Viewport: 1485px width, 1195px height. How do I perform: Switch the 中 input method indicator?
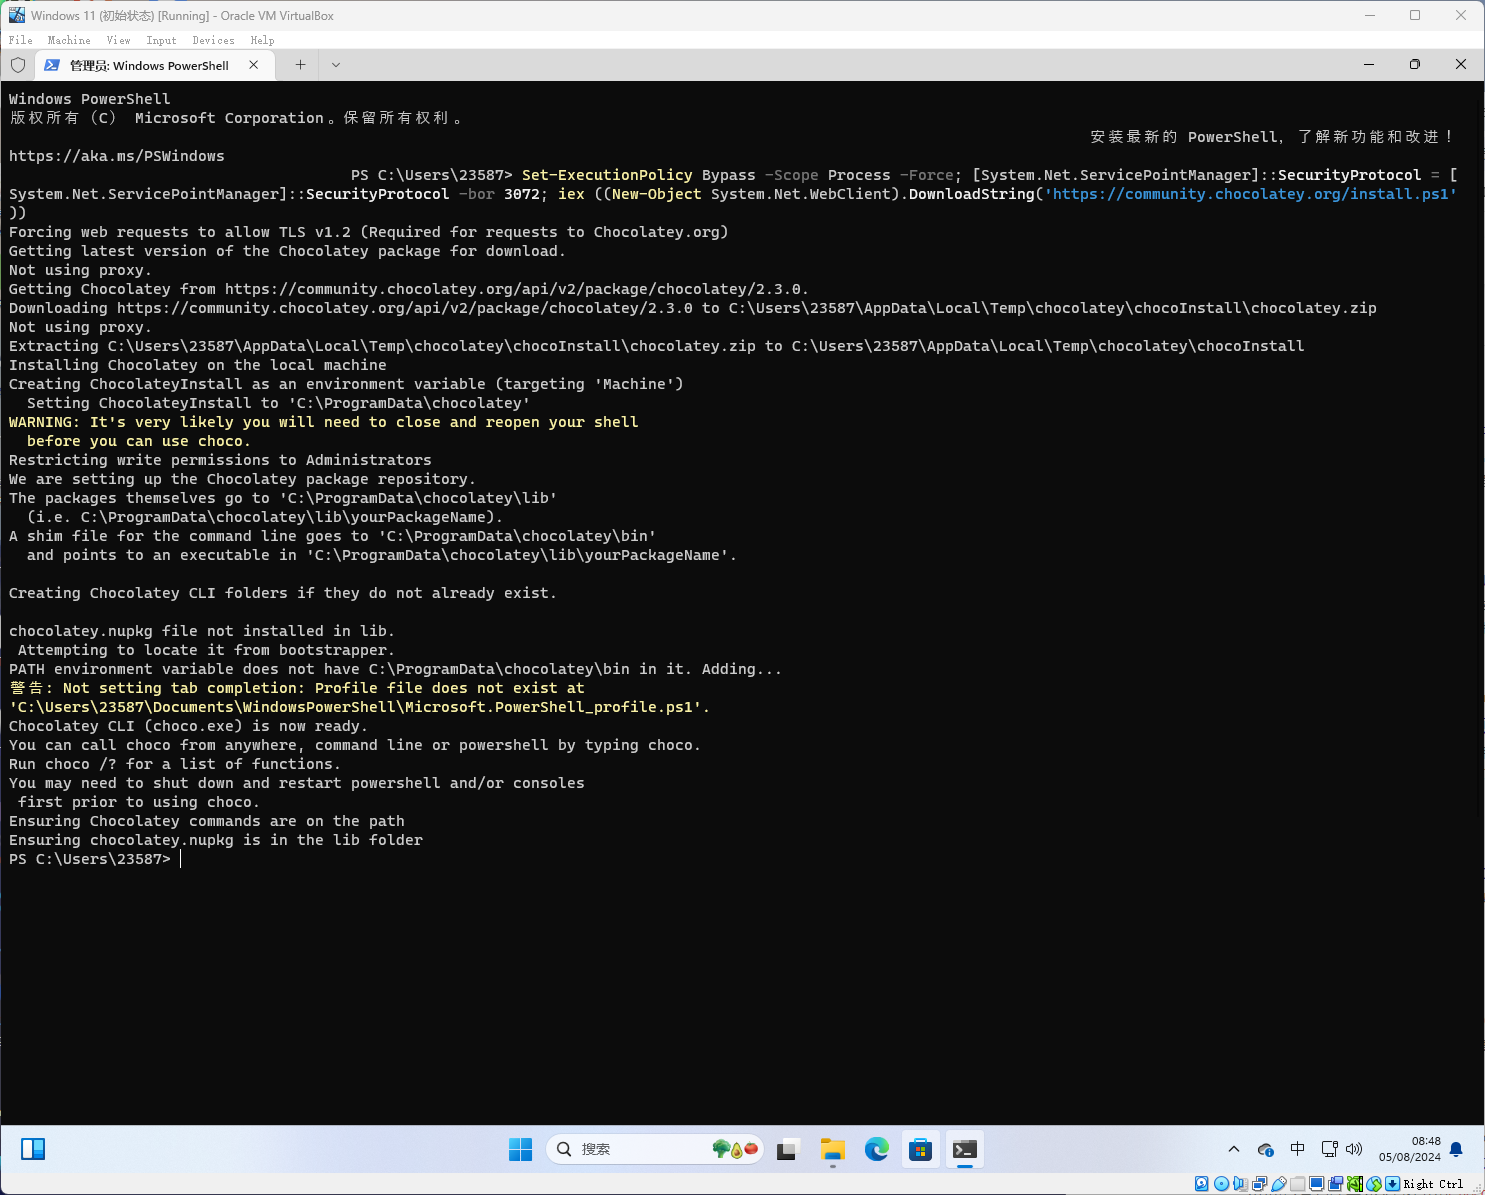(1297, 1149)
